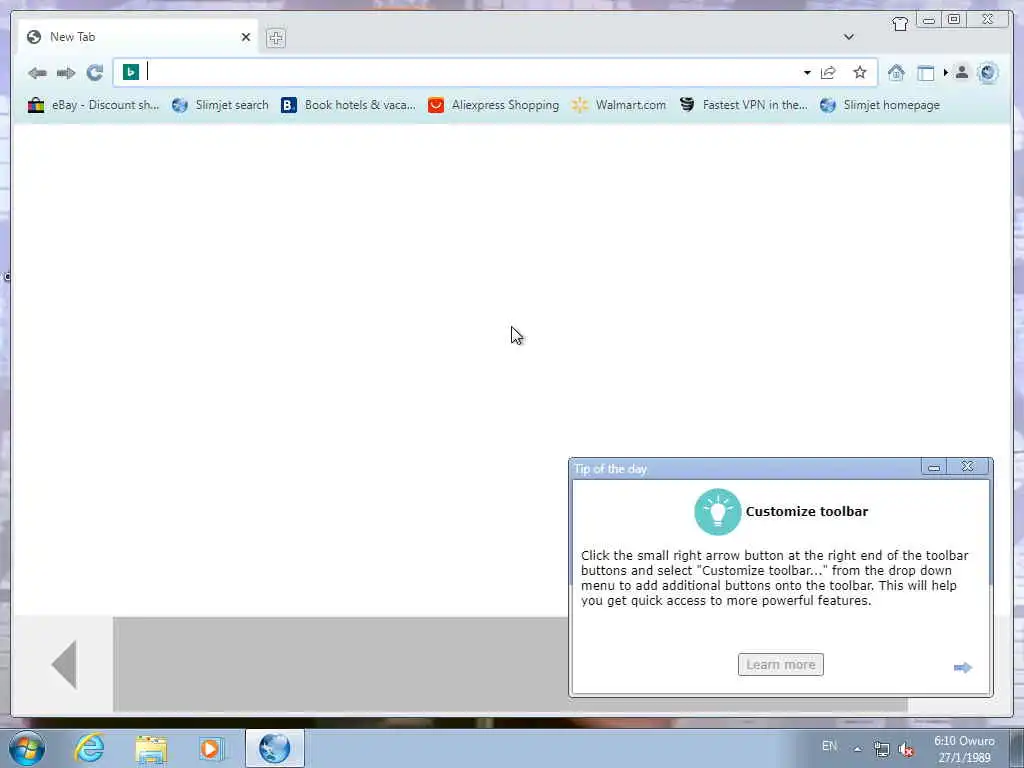
Task: Close the Slimjet browser window
Action: pos(988,20)
